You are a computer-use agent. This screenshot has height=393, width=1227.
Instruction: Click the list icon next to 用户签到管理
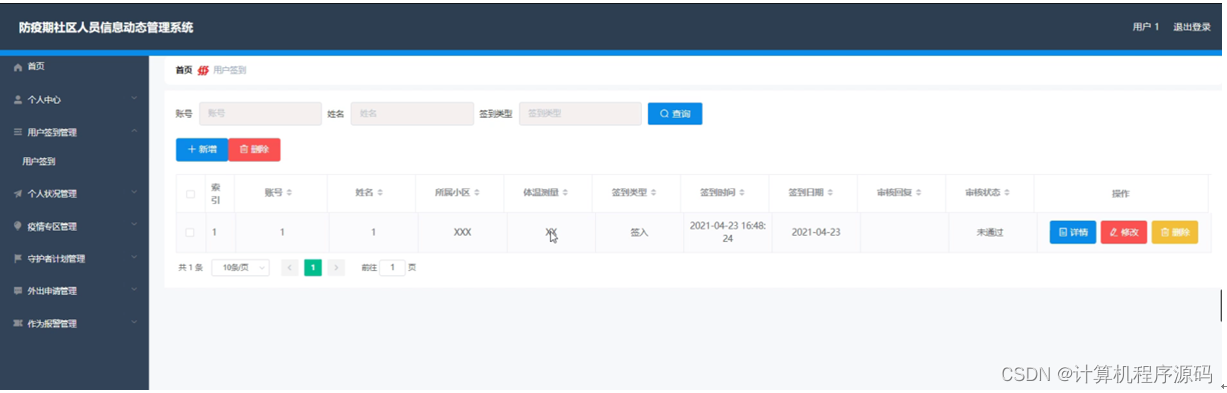click(18, 132)
